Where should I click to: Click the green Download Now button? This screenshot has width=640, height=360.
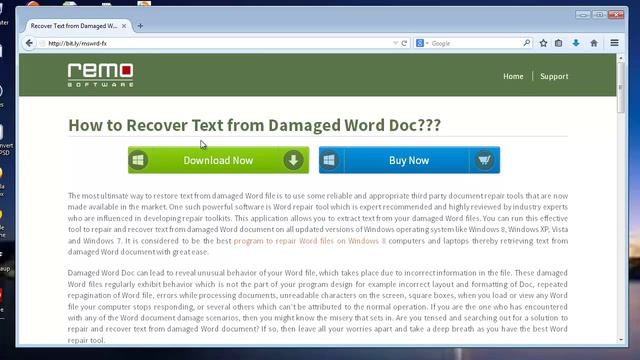click(x=218, y=160)
